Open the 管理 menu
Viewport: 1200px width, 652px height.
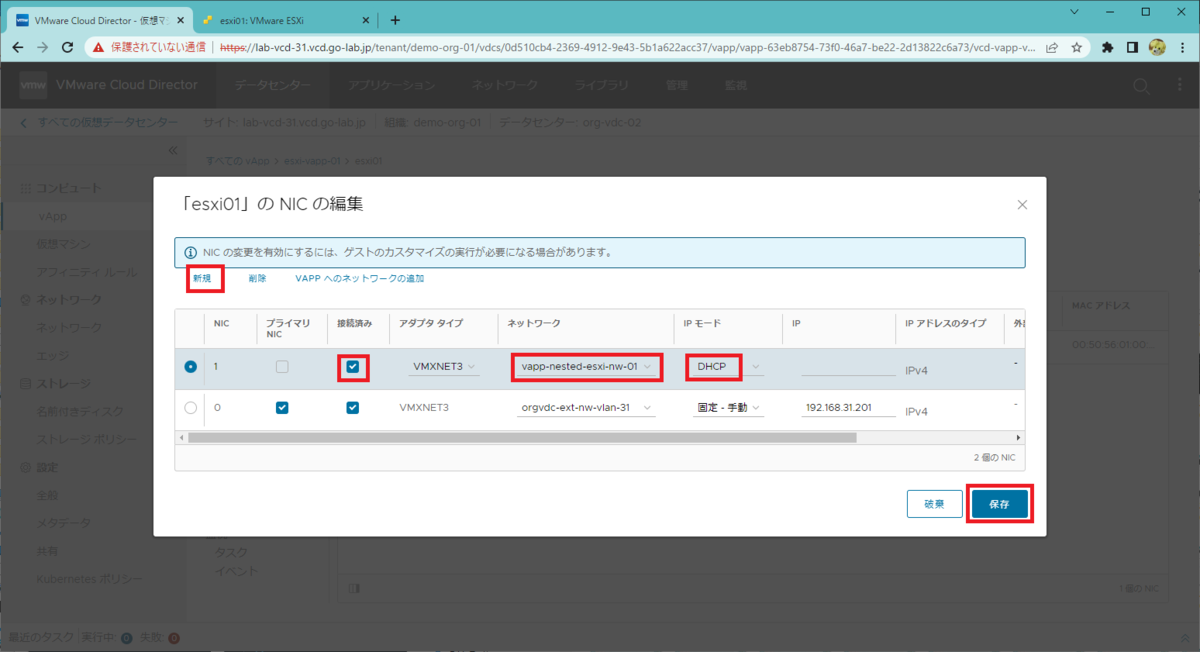coord(677,86)
